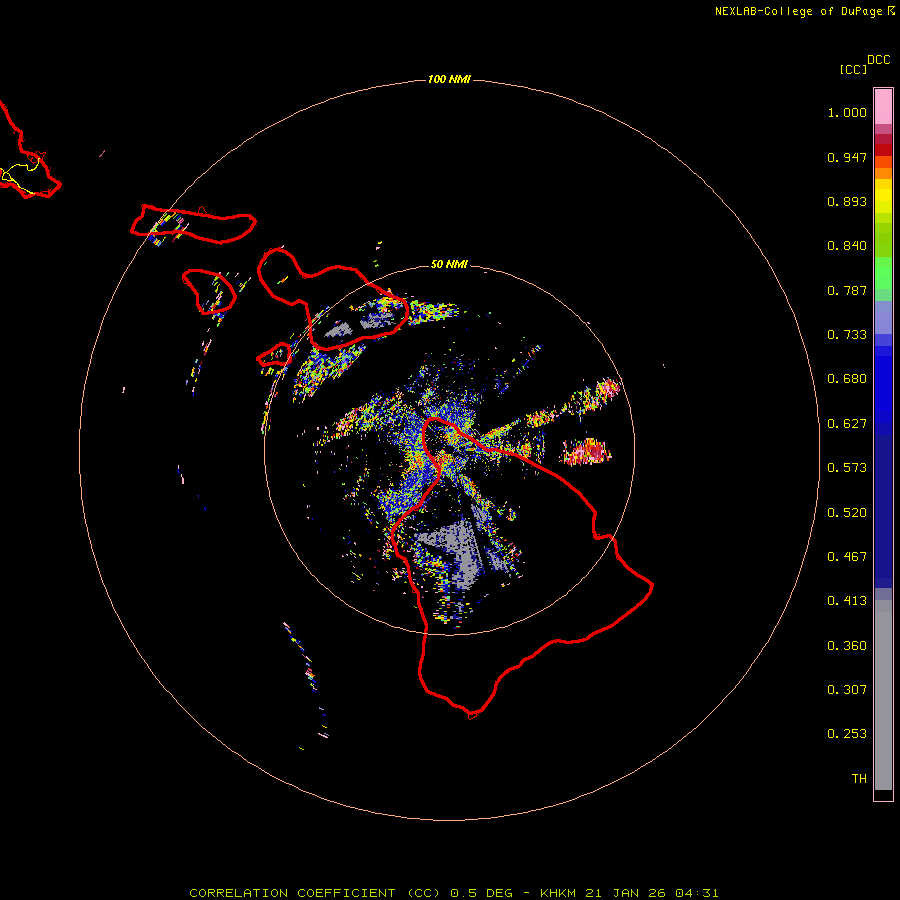Click the [CC] units label
Viewport: 900px width, 900px height.
coord(853,69)
